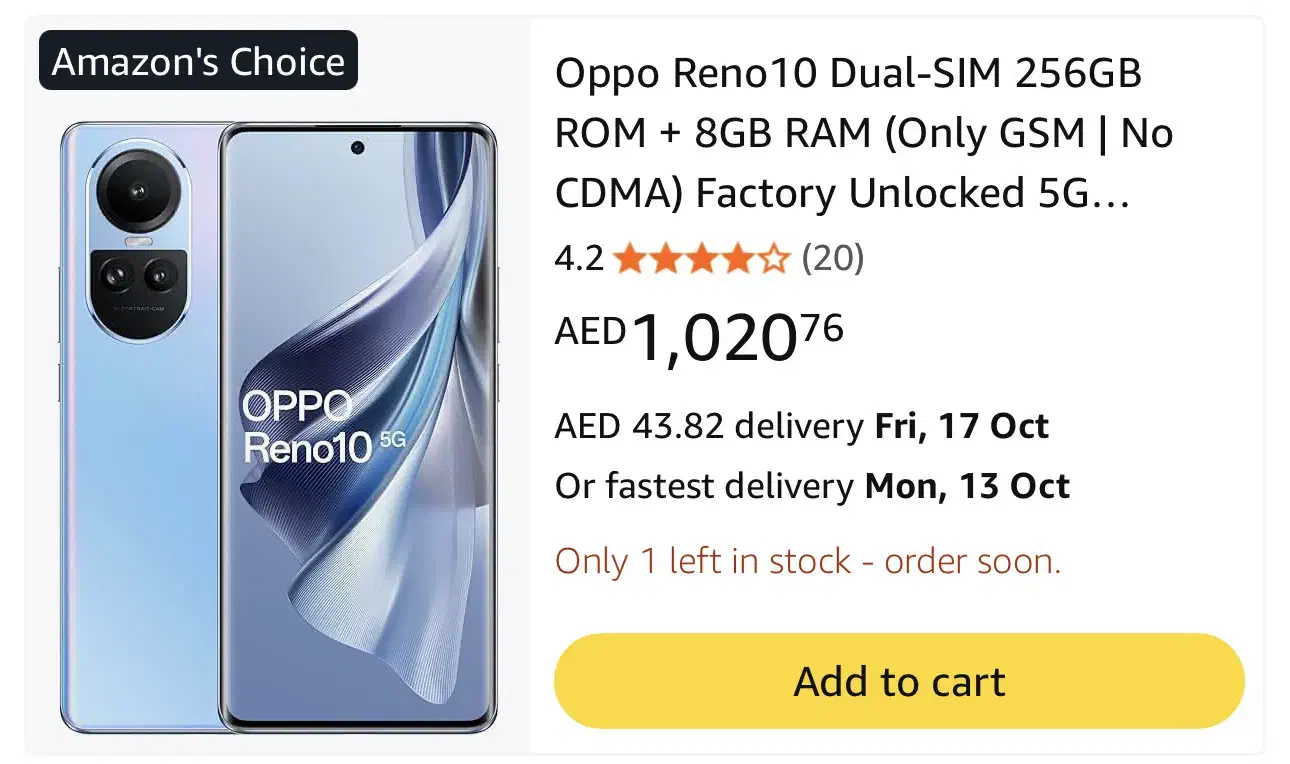The width and height of the screenshot is (1290, 764).
Task: Click the 4.2 rating score
Action: (x=579, y=260)
